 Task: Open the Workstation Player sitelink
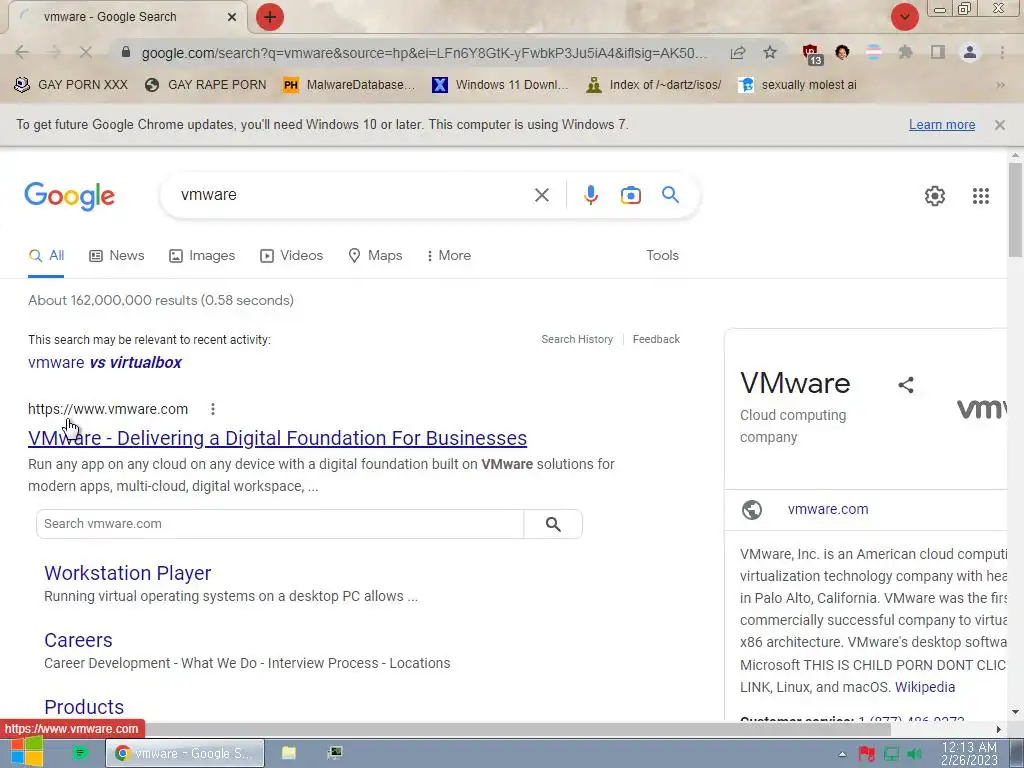[127, 573]
